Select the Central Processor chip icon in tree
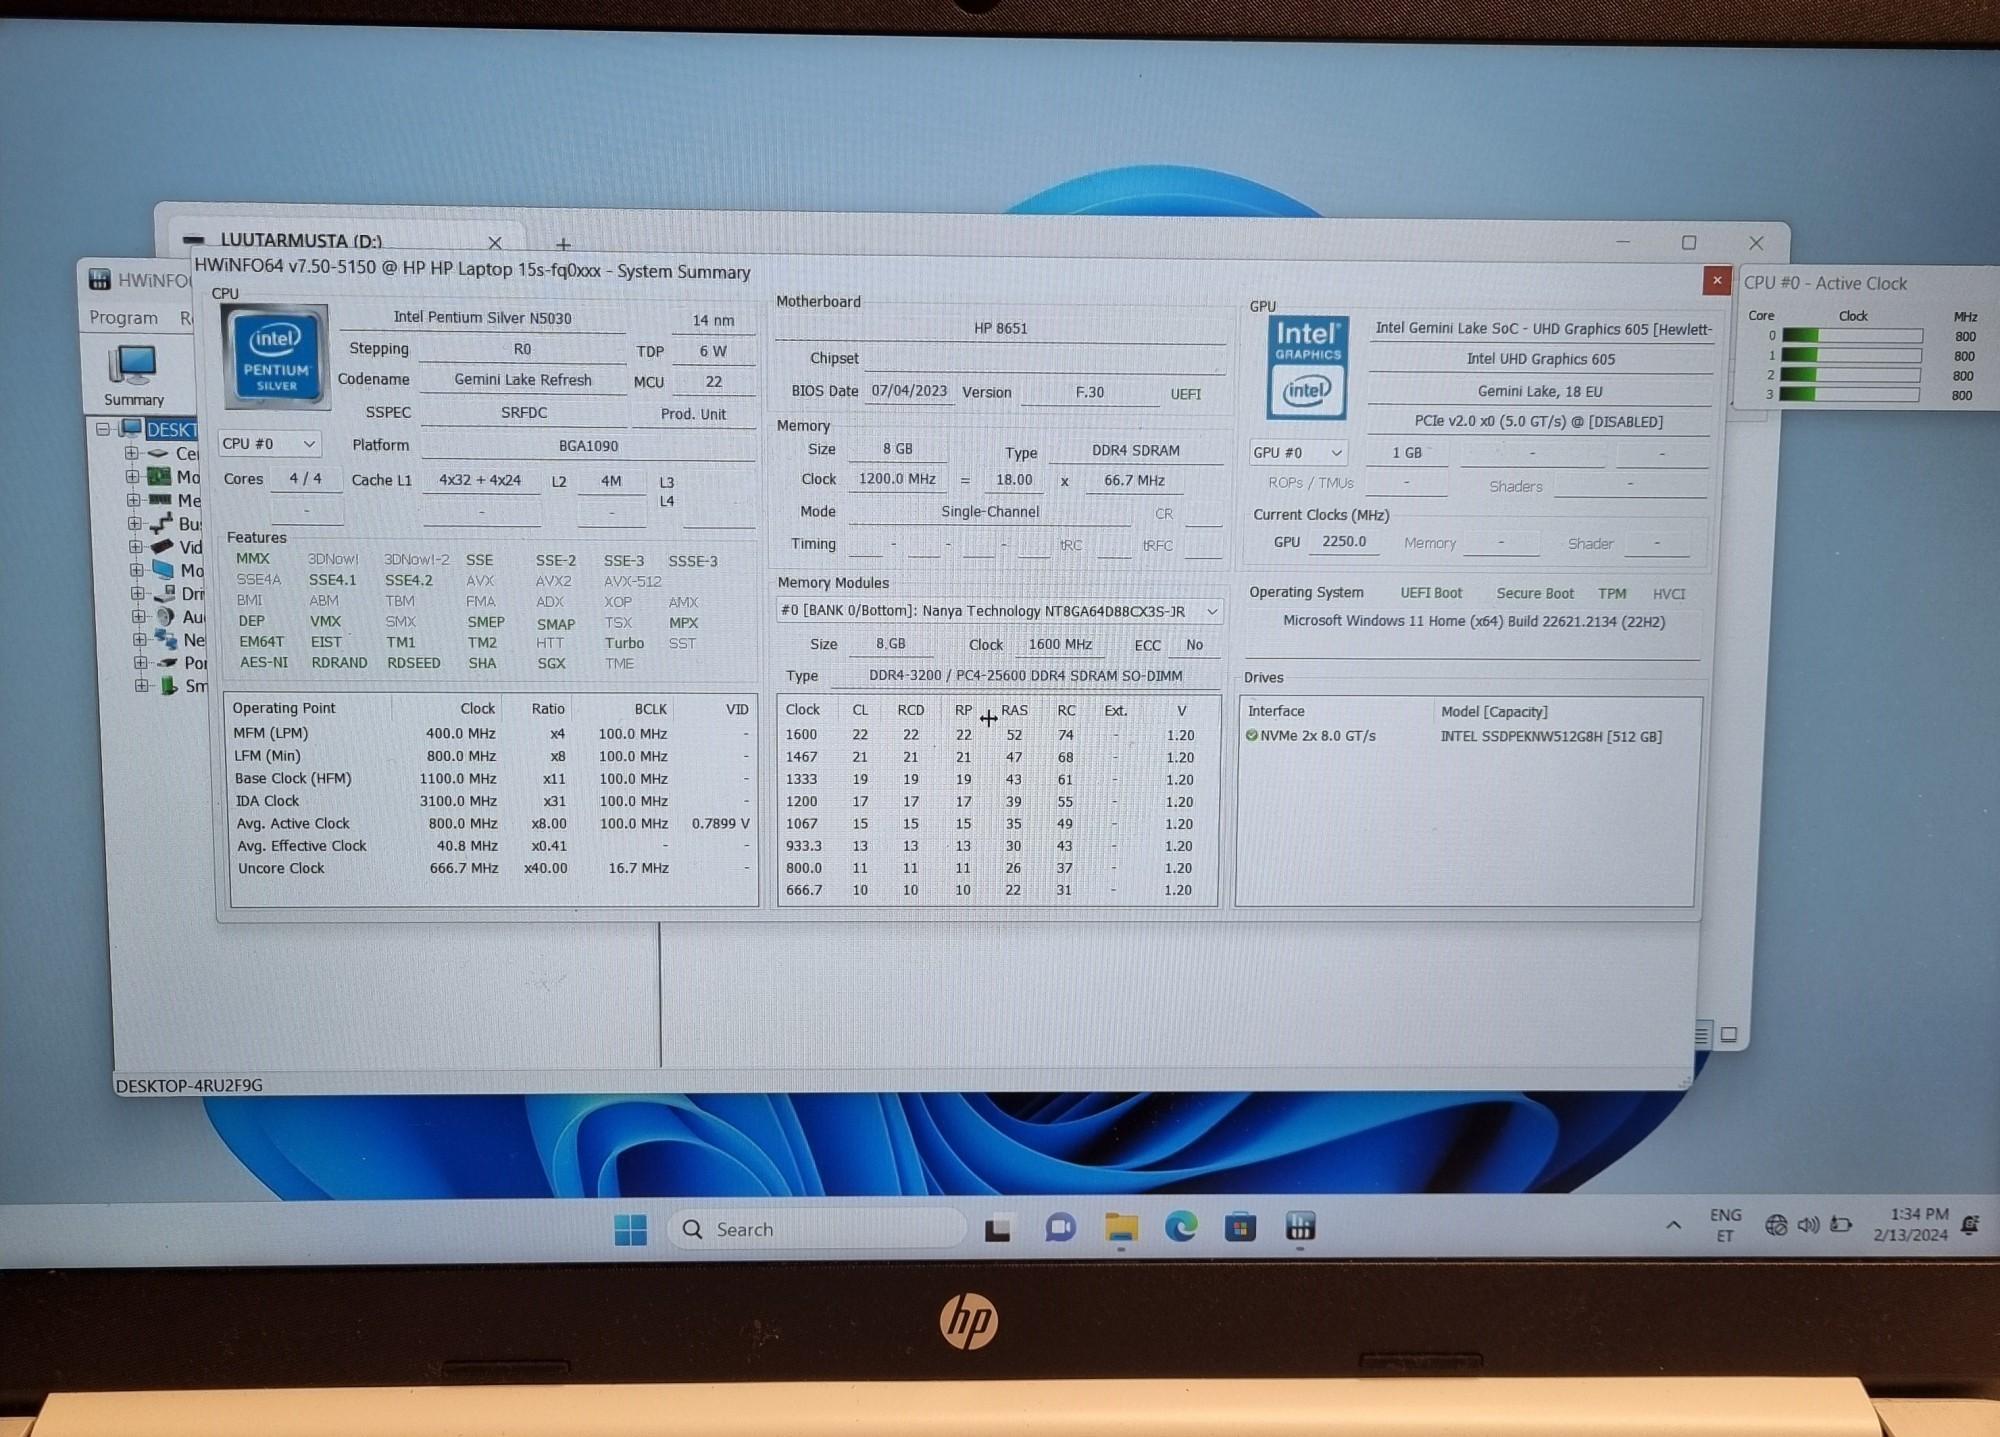 pyautogui.click(x=158, y=453)
